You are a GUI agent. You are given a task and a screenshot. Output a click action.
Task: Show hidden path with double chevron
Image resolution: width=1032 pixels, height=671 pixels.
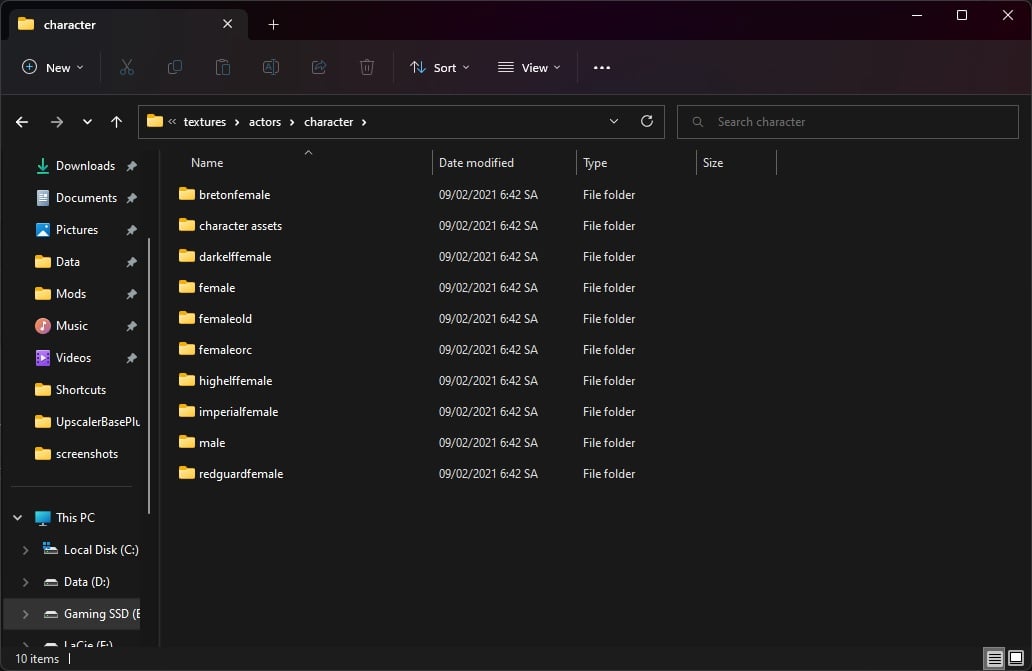pyautogui.click(x=172, y=122)
